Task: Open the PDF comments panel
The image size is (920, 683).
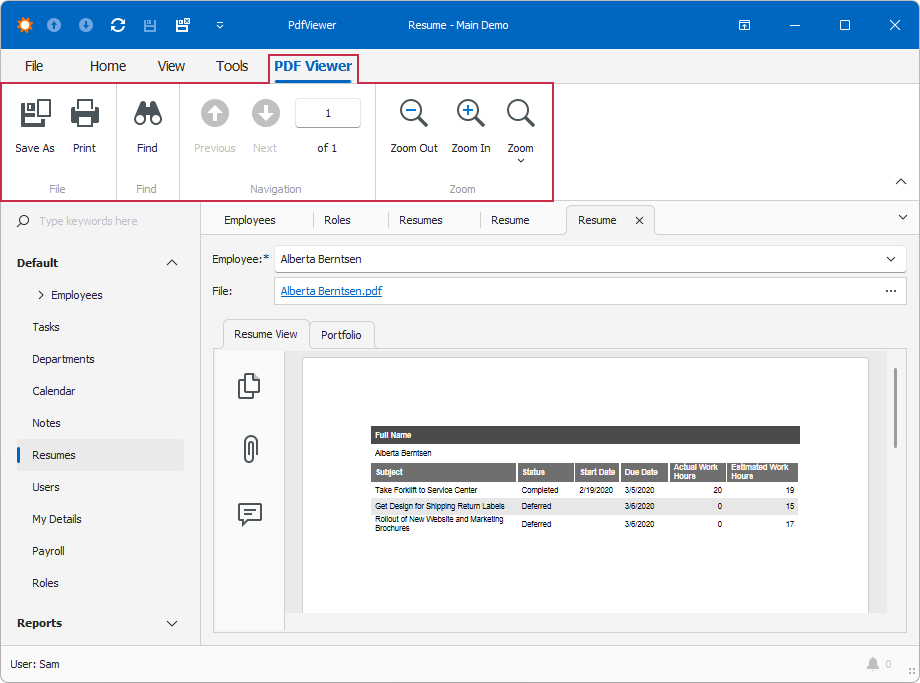Action: click(249, 514)
